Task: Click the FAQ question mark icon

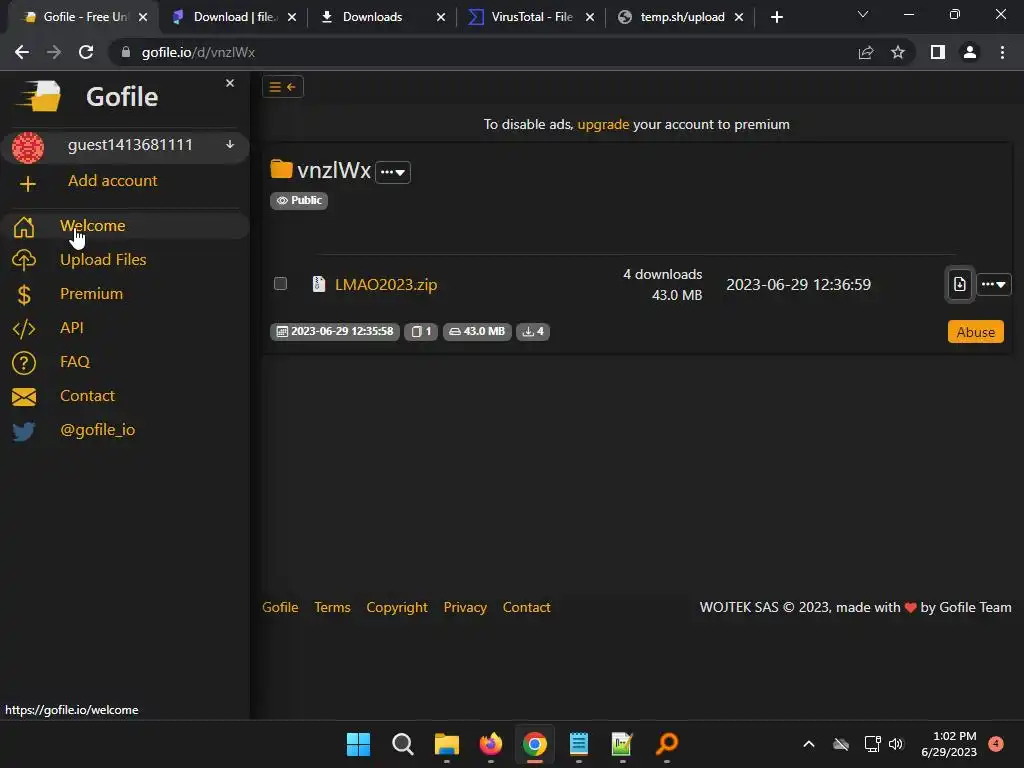Action: tap(24, 362)
